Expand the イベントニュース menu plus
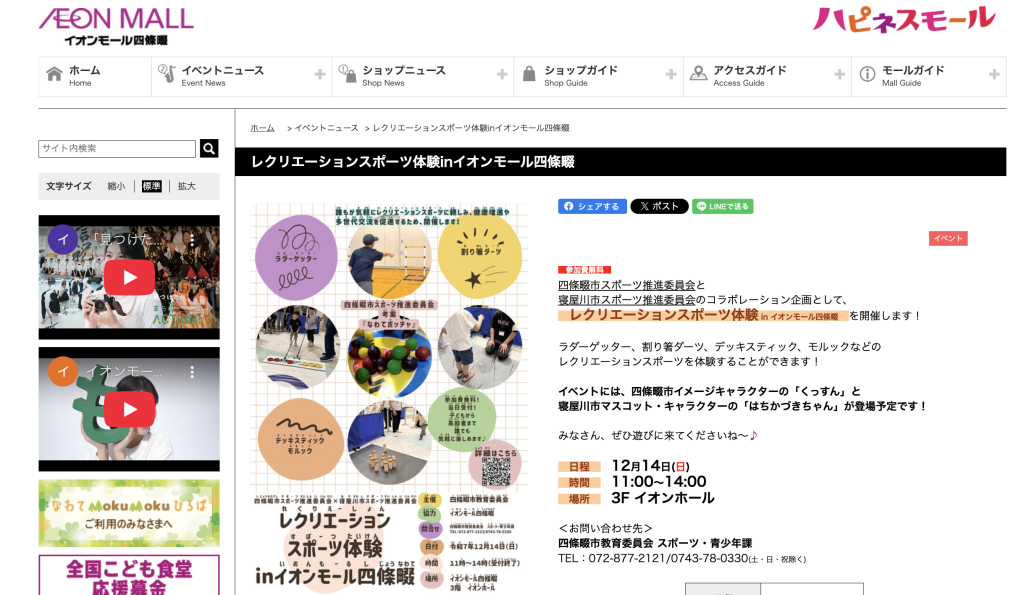 pos(320,75)
